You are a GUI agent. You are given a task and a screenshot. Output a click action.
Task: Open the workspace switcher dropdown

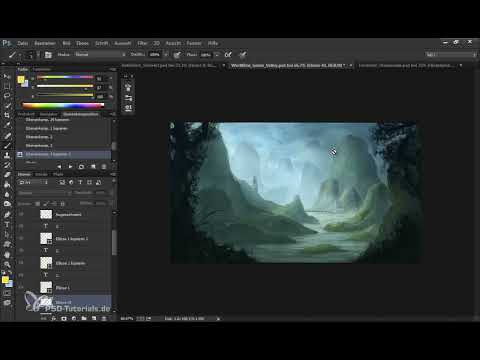point(451,55)
